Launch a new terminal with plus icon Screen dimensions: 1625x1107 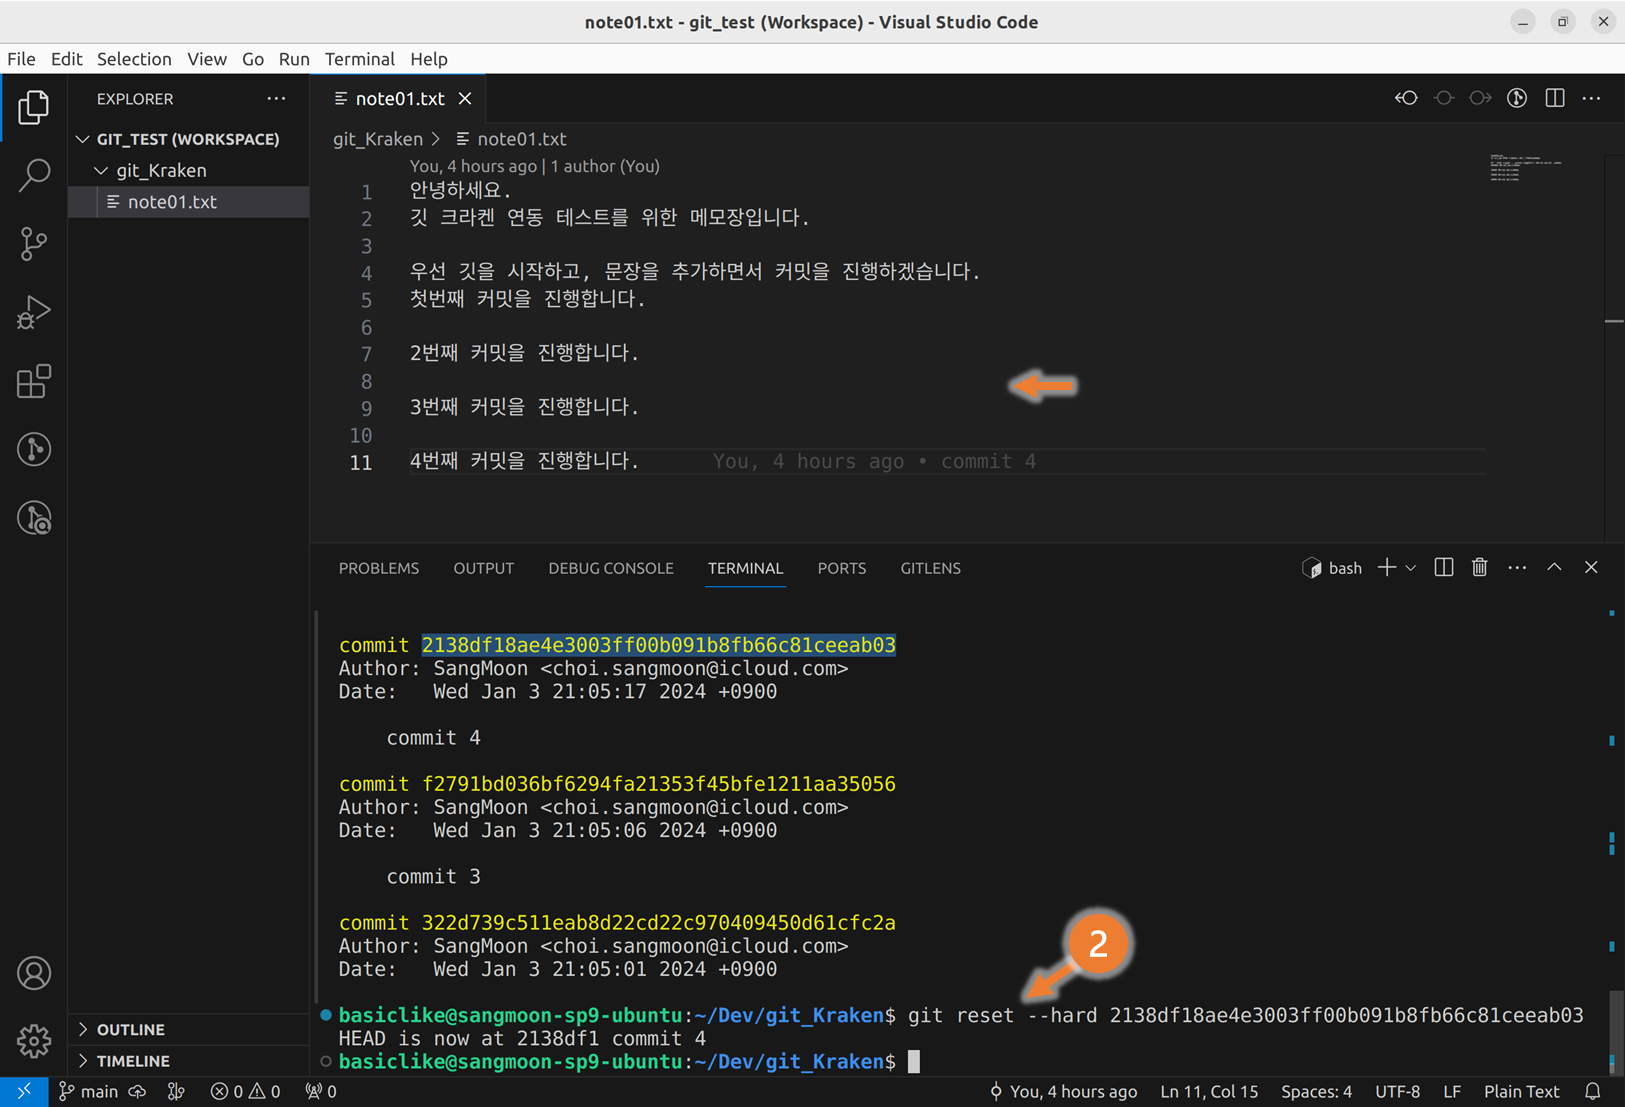[1386, 568]
